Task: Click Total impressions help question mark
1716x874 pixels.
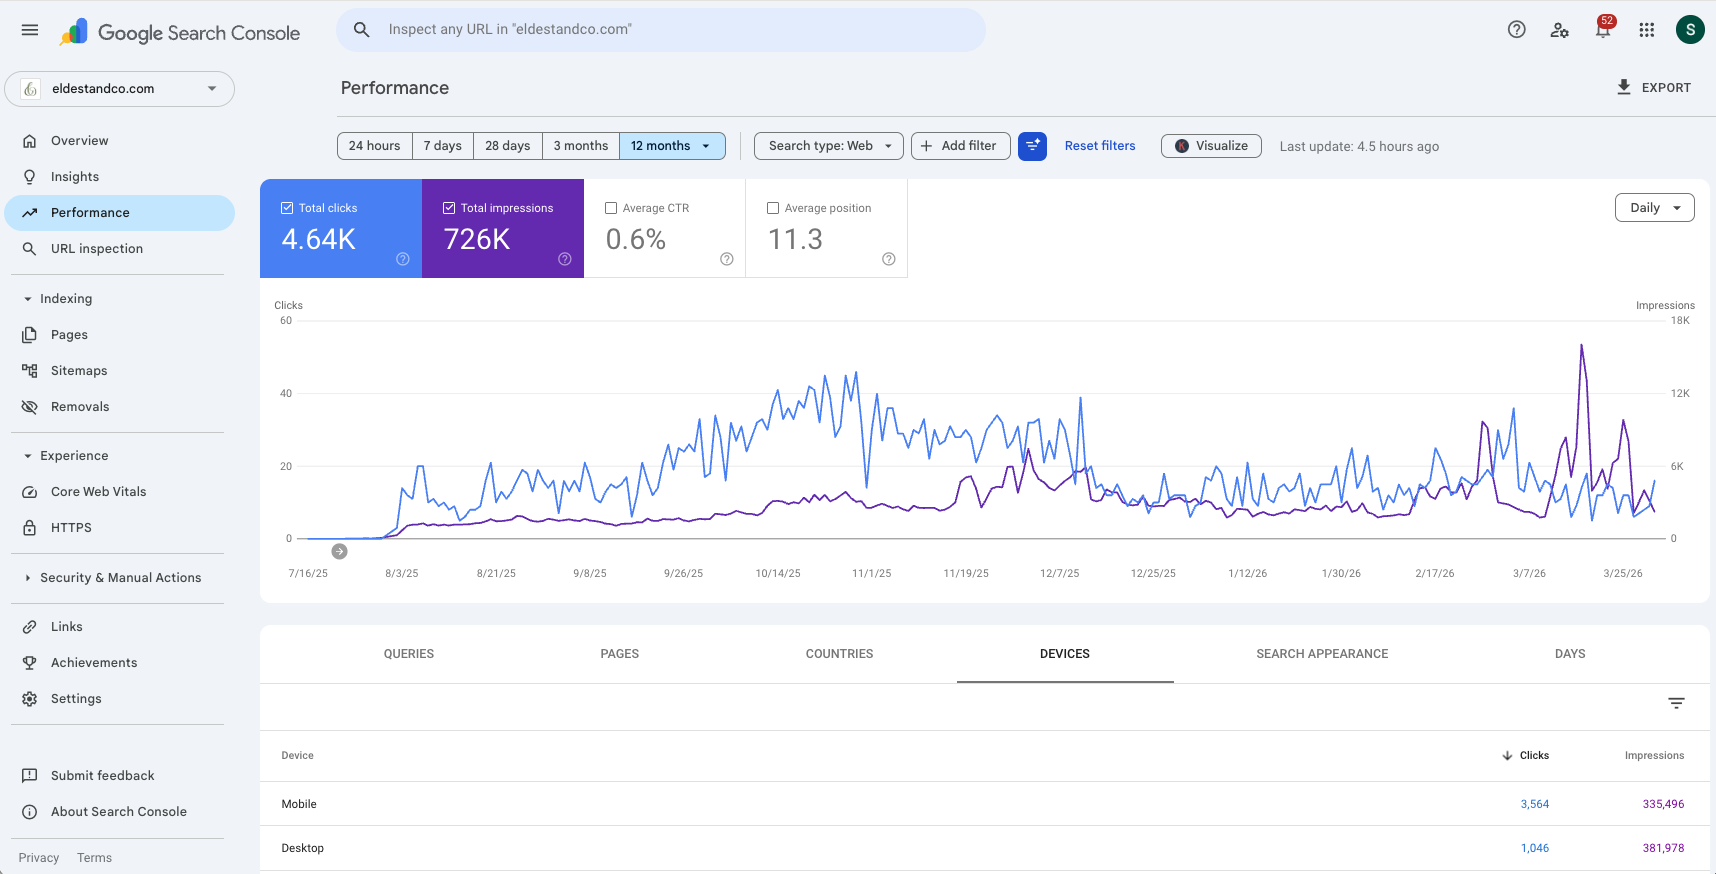Action: (565, 259)
